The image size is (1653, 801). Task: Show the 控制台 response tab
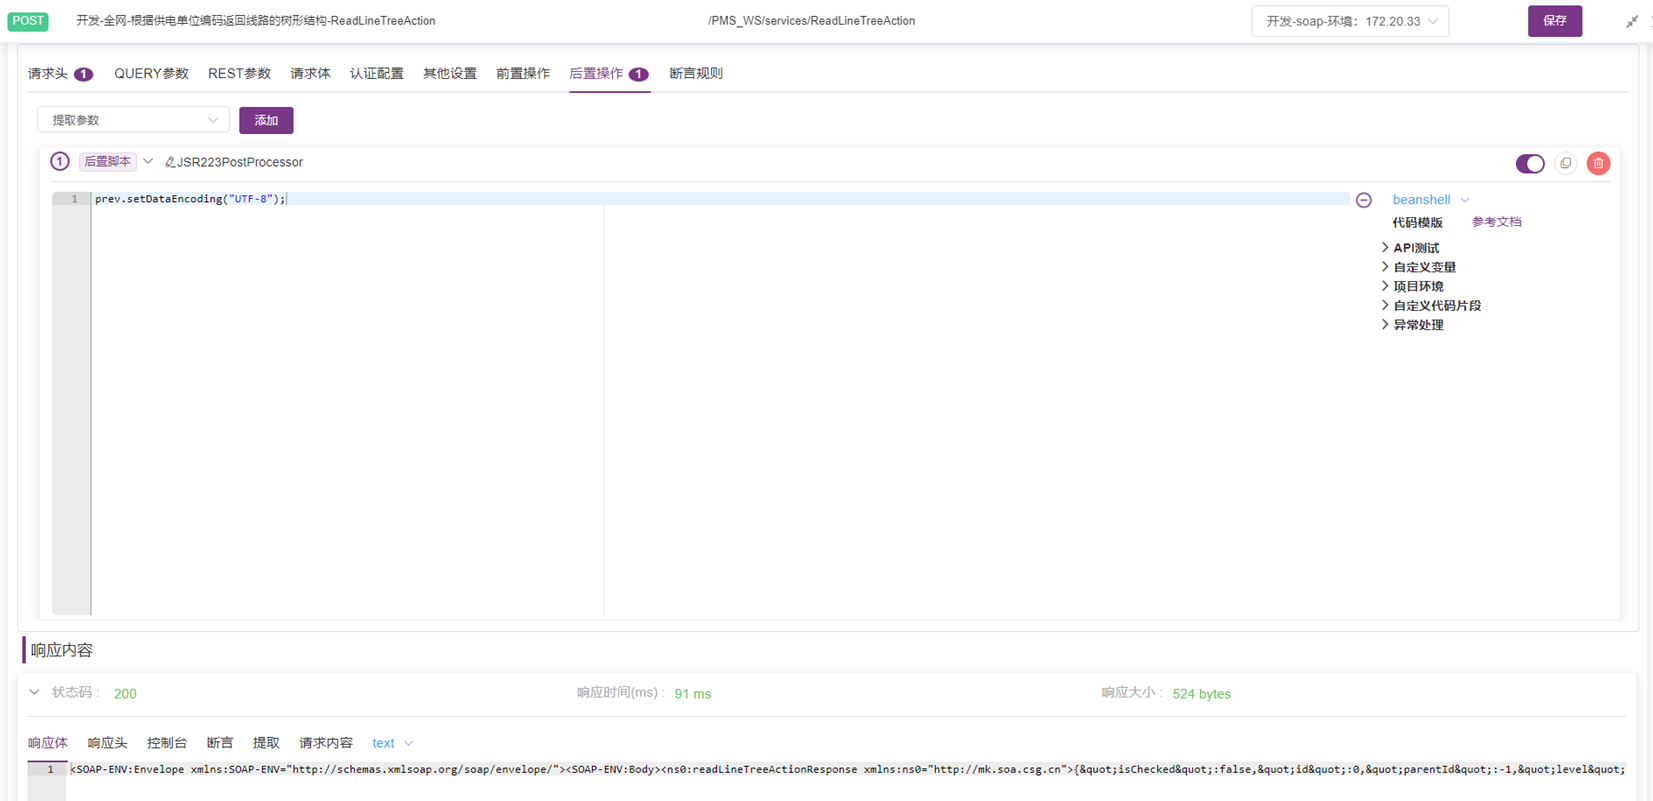point(167,743)
